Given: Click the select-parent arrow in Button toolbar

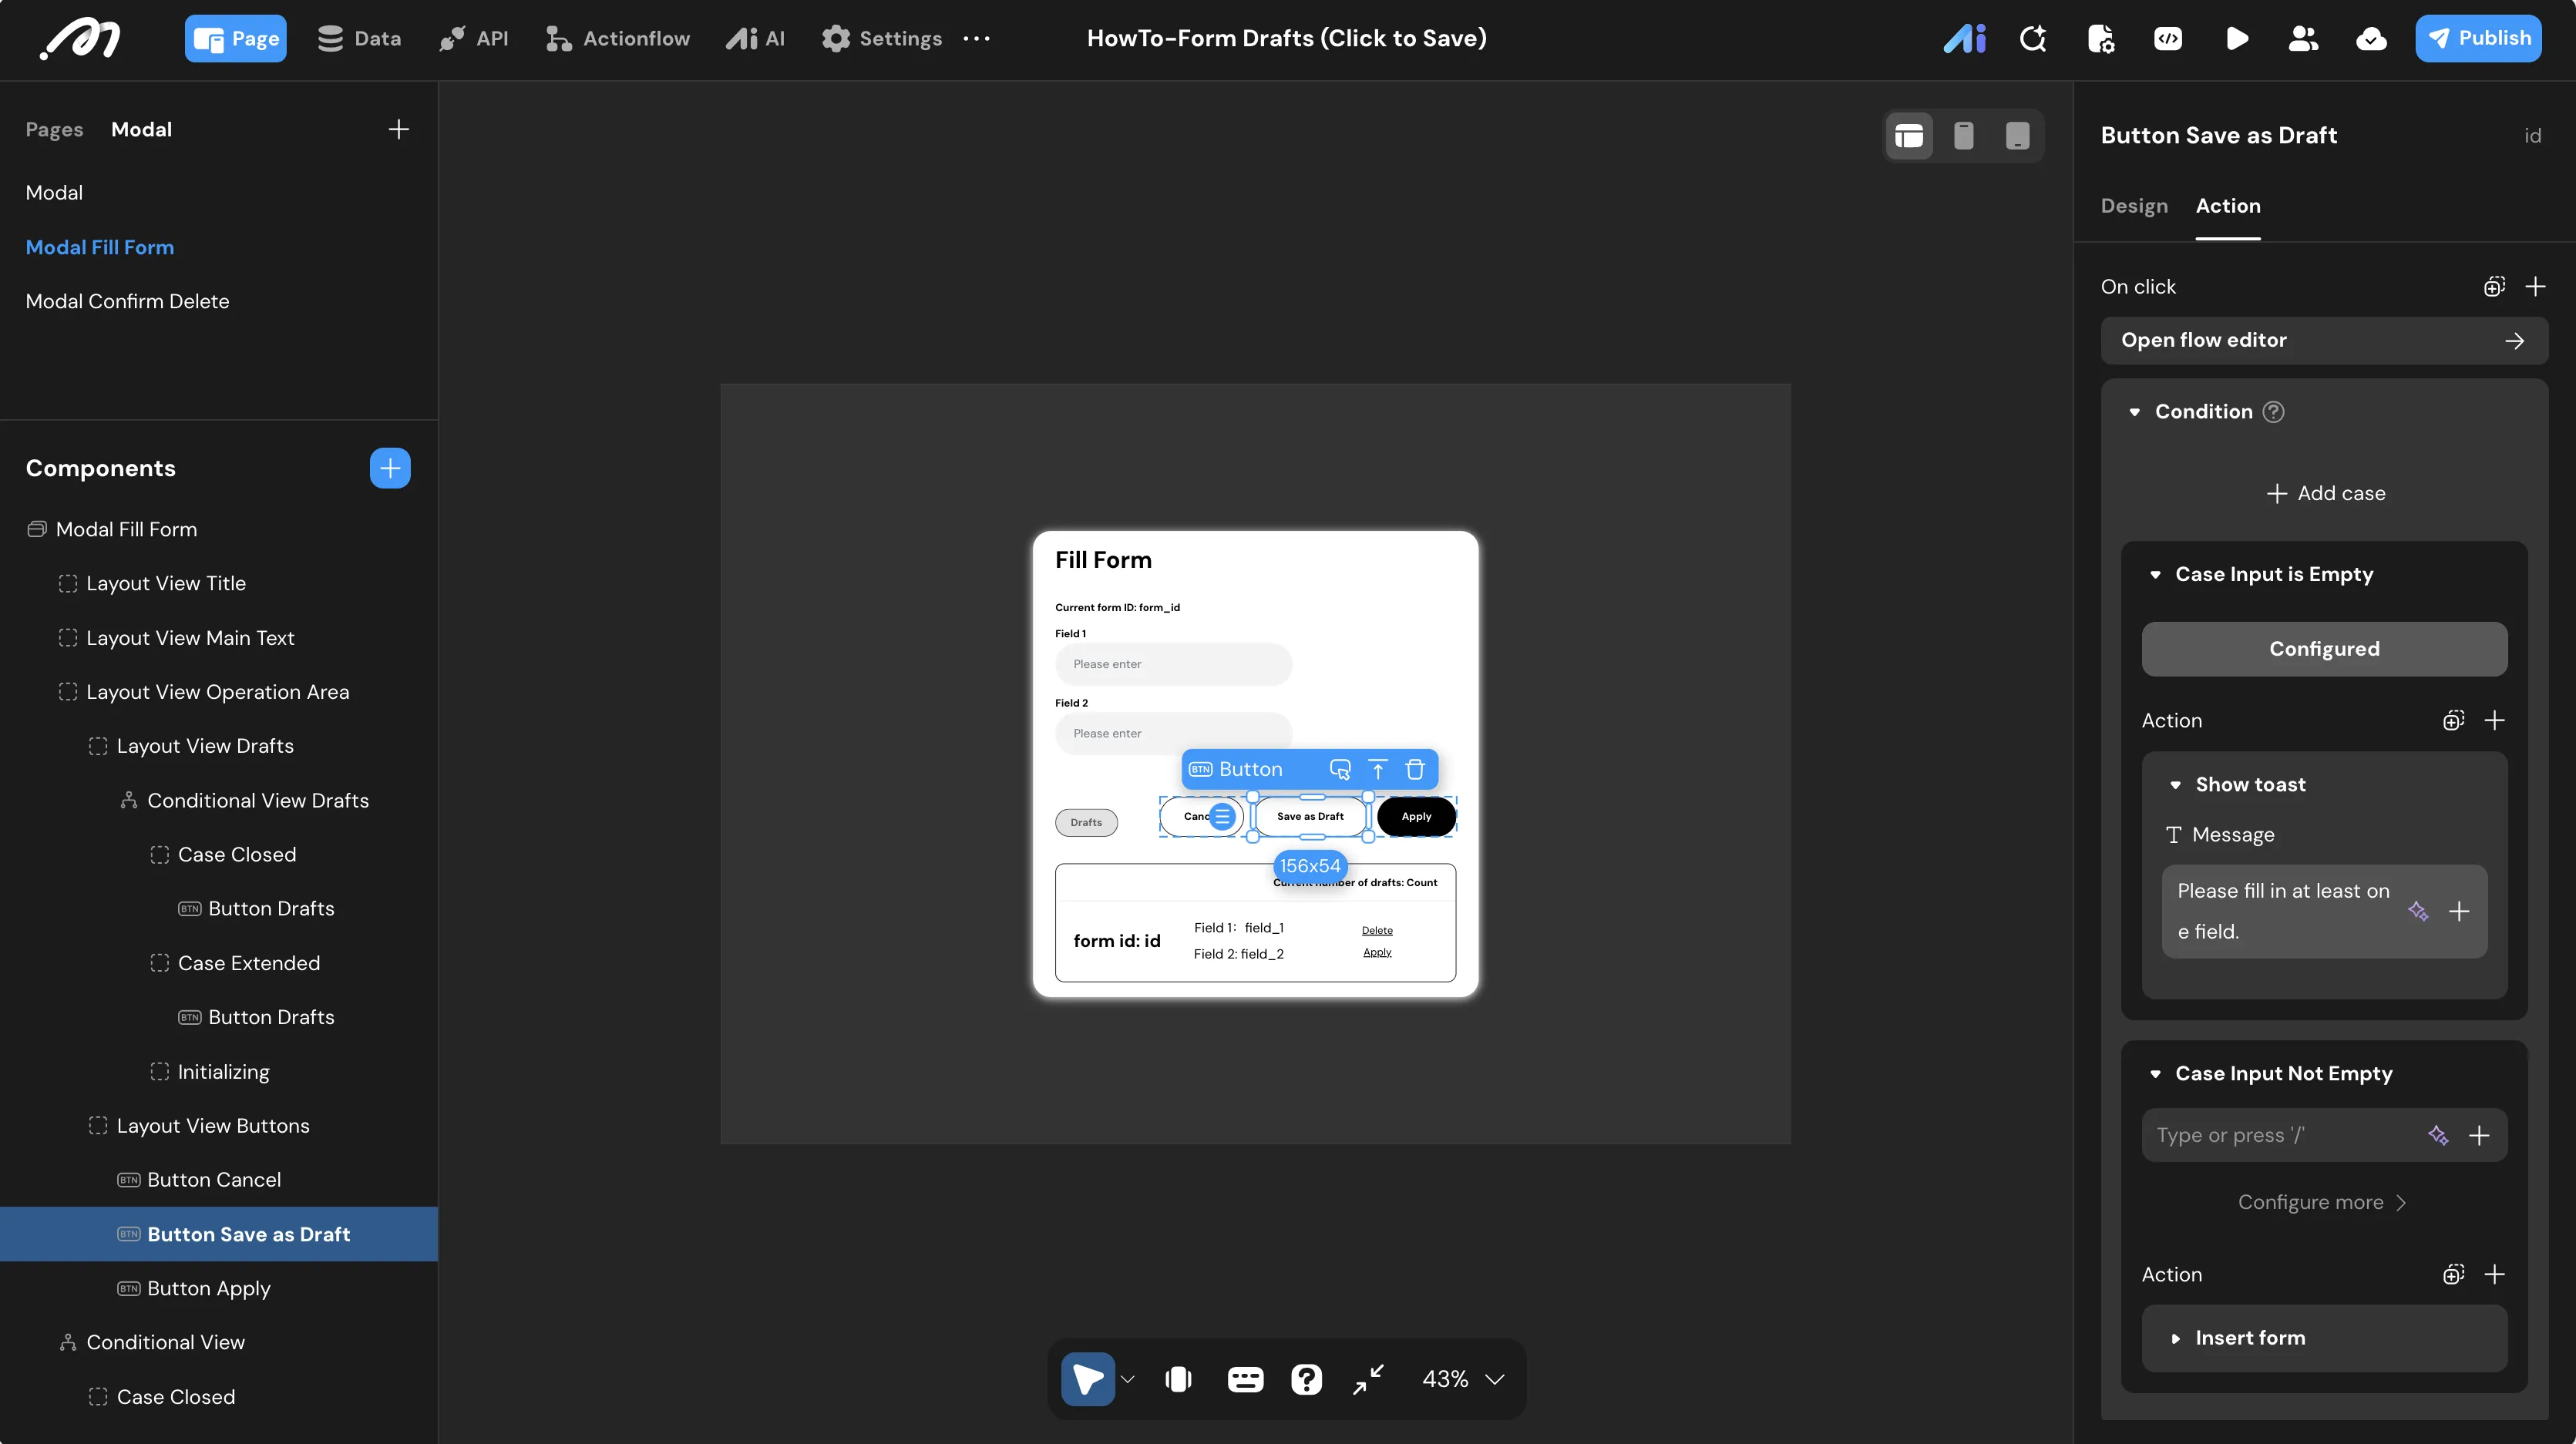Looking at the screenshot, I should pyautogui.click(x=1378, y=769).
